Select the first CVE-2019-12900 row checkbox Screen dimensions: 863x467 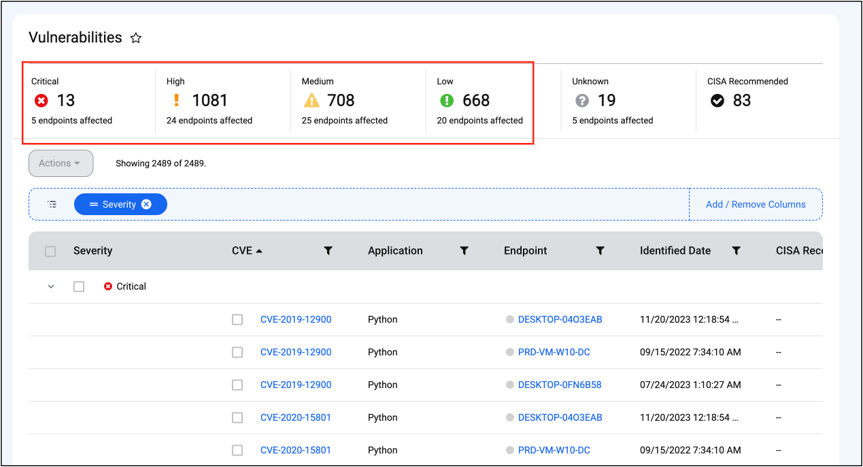[237, 320]
